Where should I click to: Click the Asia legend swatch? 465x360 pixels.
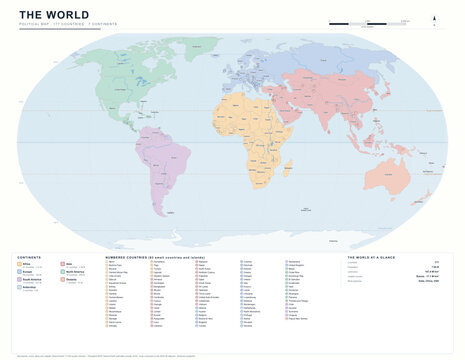tap(63, 264)
